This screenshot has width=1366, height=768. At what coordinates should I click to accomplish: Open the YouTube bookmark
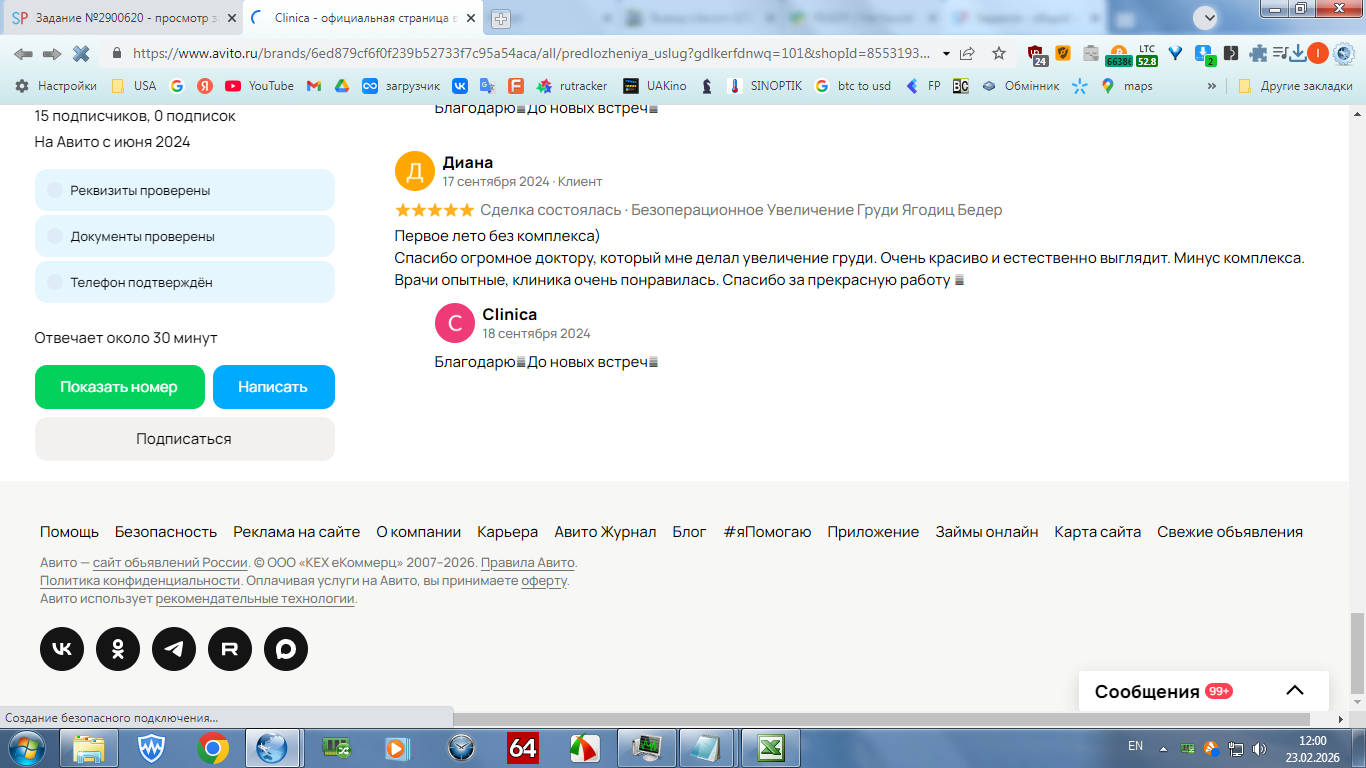click(259, 86)
